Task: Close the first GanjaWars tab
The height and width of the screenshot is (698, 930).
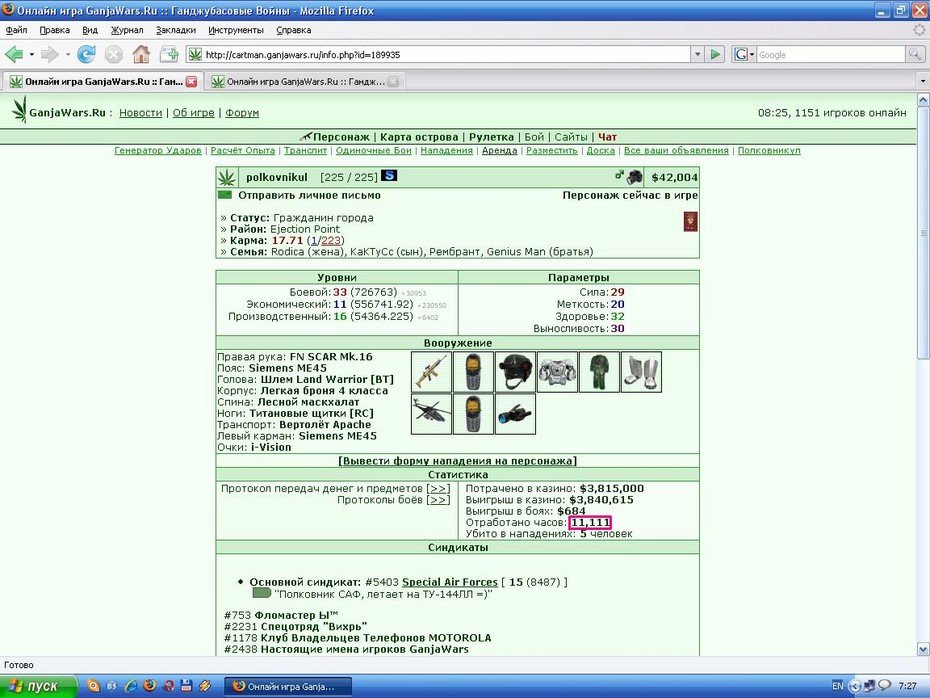Action: point(191,81)
